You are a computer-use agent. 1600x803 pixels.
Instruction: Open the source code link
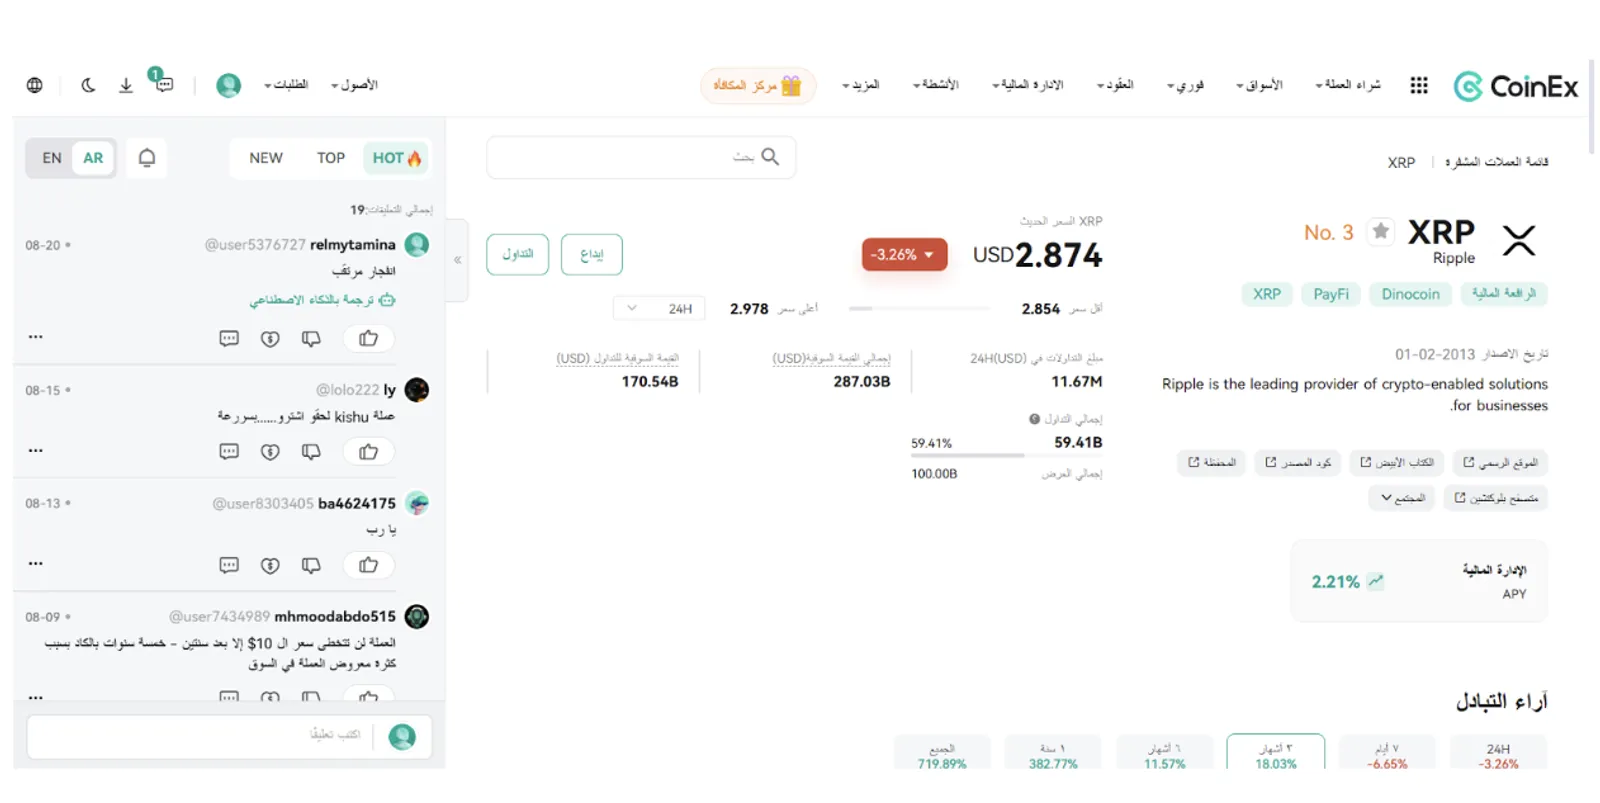pyautogui.click(x=1298, y=463)
